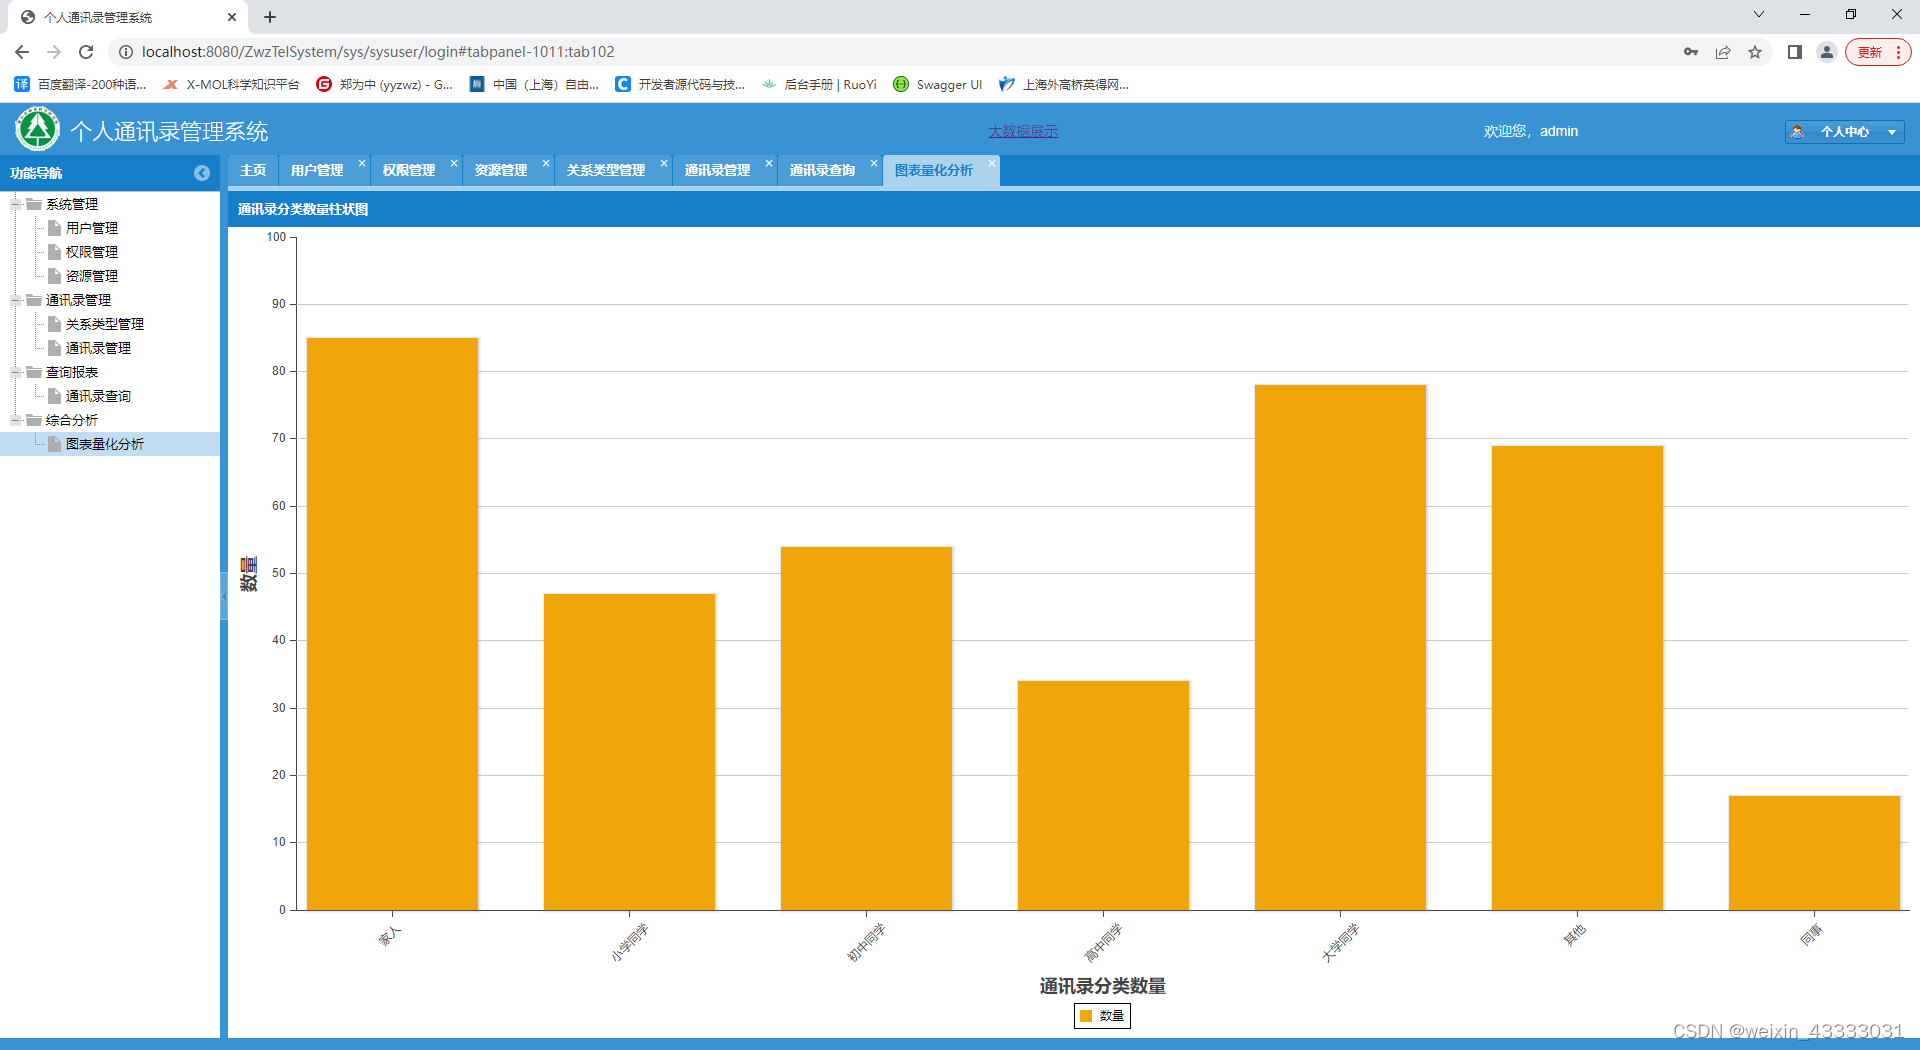Close the 权限管理 tab
1920x1050 pixels.
[454, 163]
